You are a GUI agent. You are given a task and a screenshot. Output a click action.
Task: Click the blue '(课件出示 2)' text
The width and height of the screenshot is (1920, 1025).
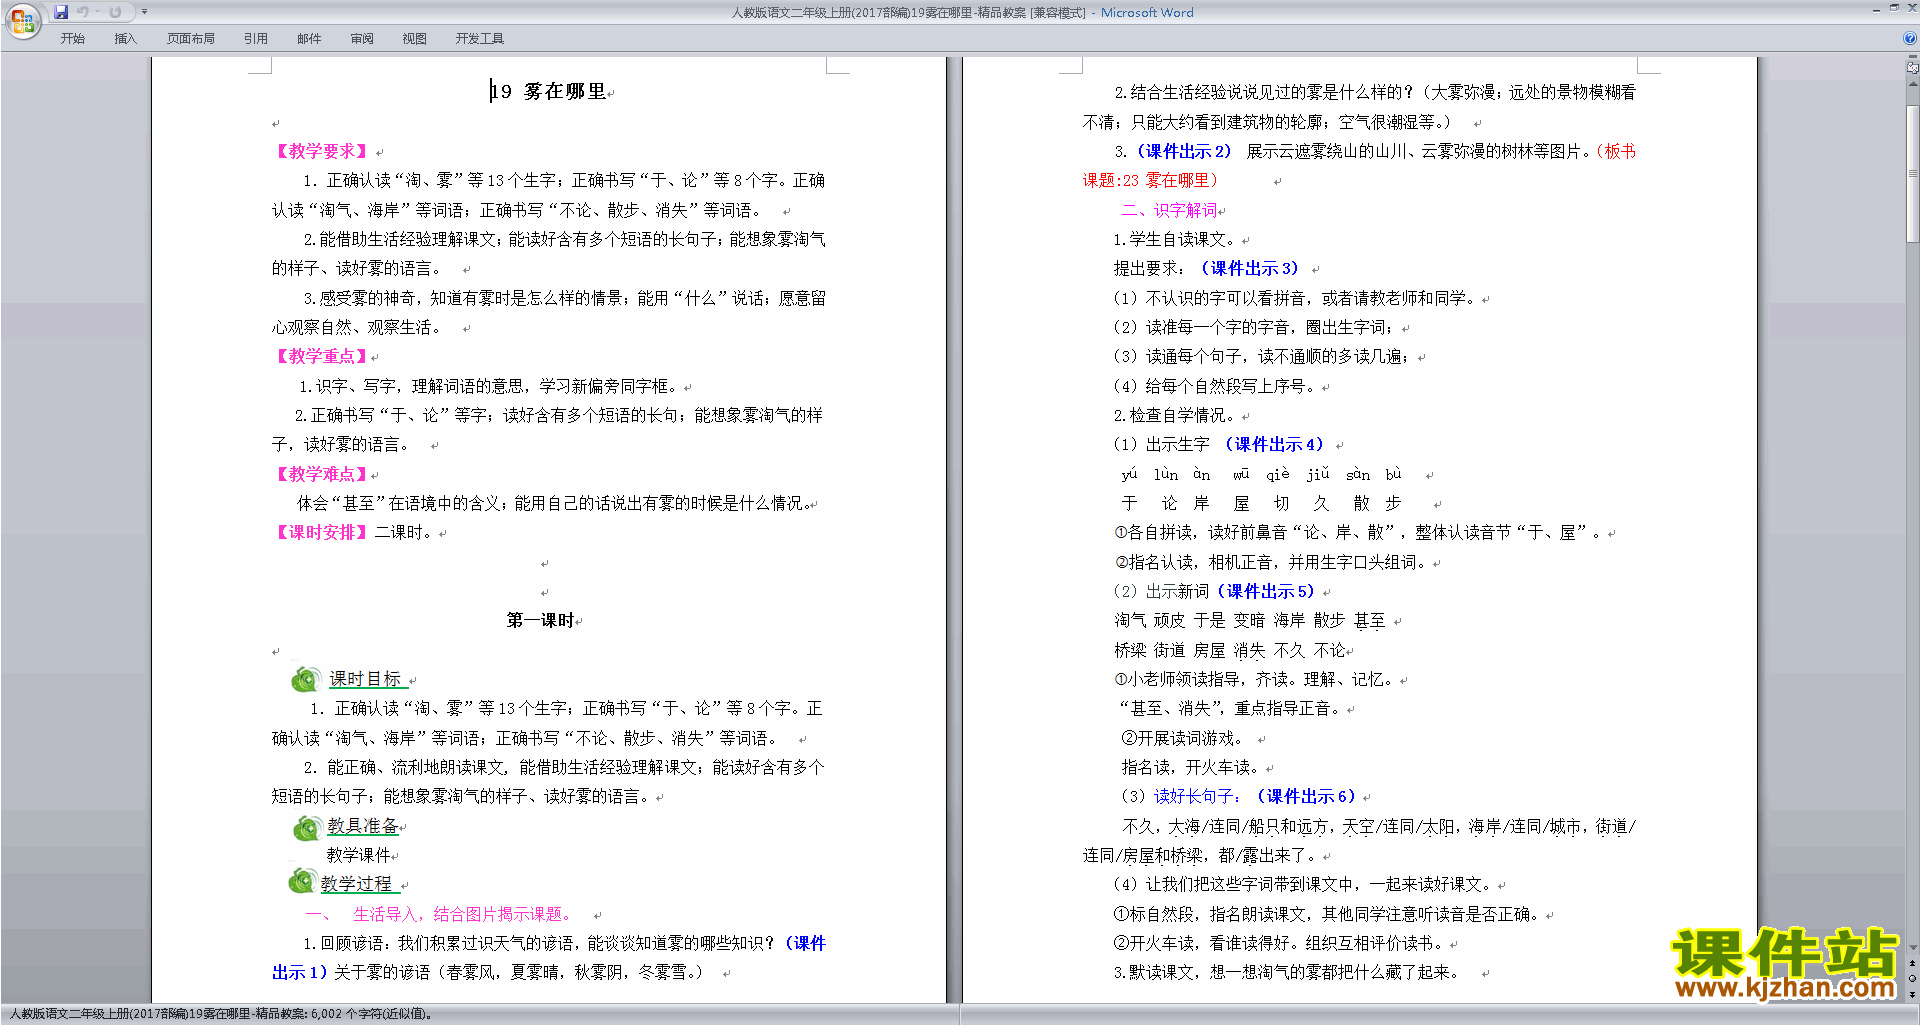click(1184, 152)
